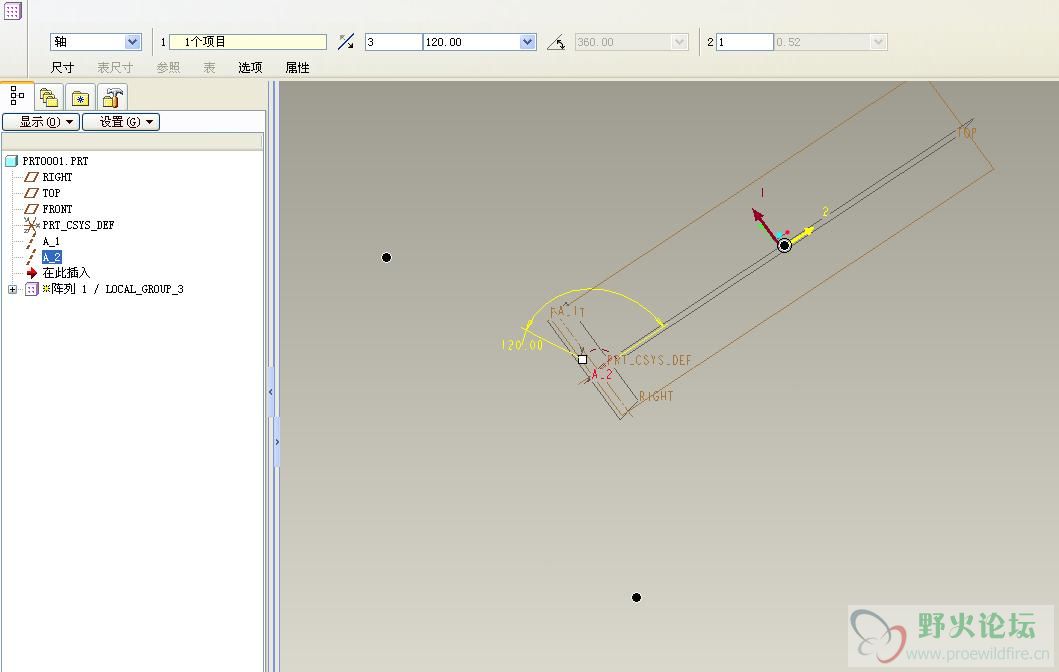The width and height of the screenshot is (1059, 672).
Task: Click the 120.00 angle dimension in viewport
Action: pyautogui.click(x=522, y=345)
